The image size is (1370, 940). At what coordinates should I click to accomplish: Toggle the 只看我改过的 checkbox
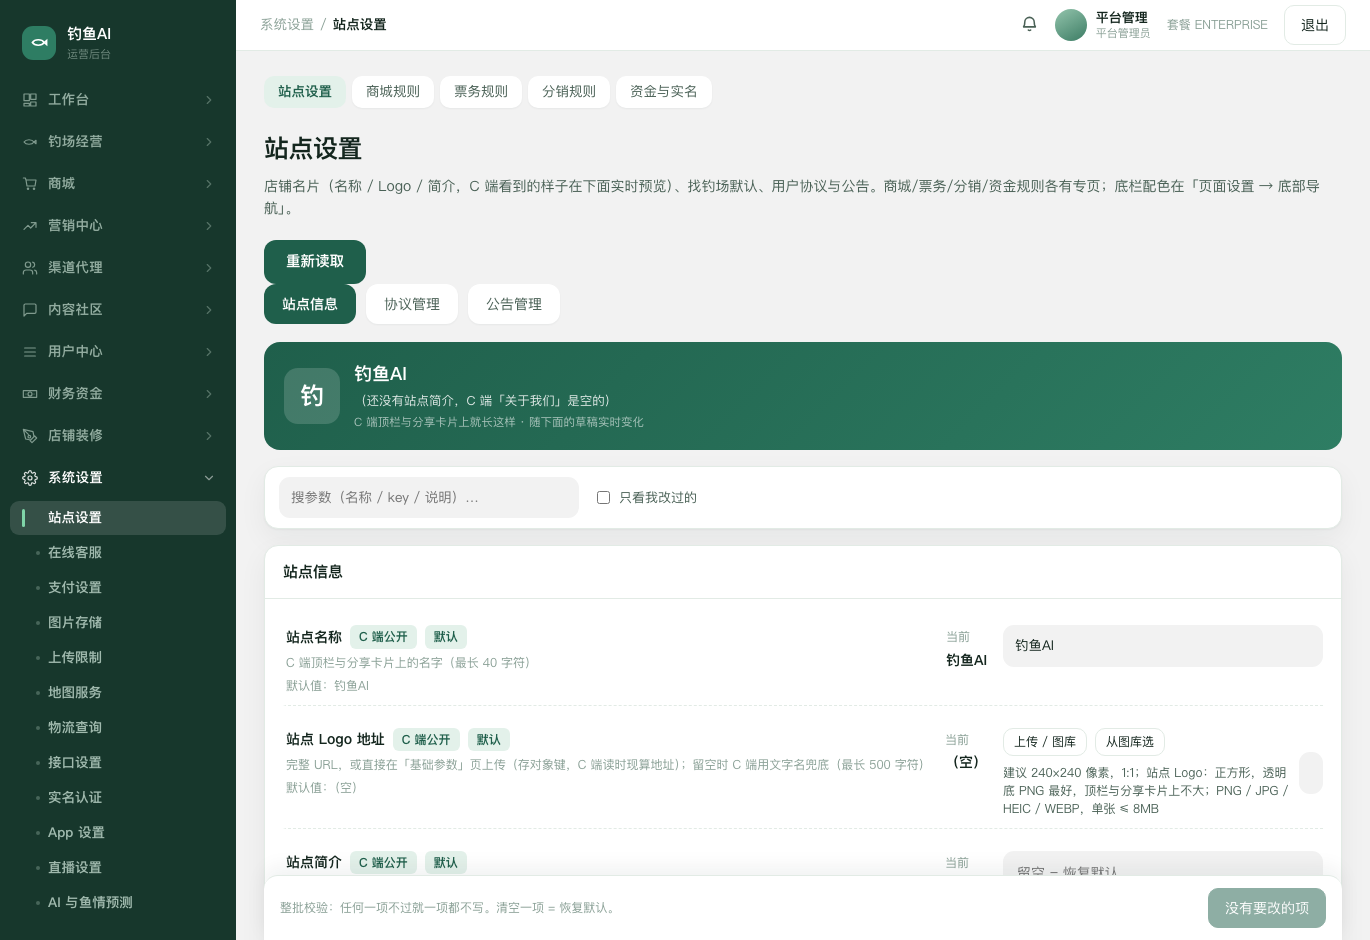click(x=603, y=498)
